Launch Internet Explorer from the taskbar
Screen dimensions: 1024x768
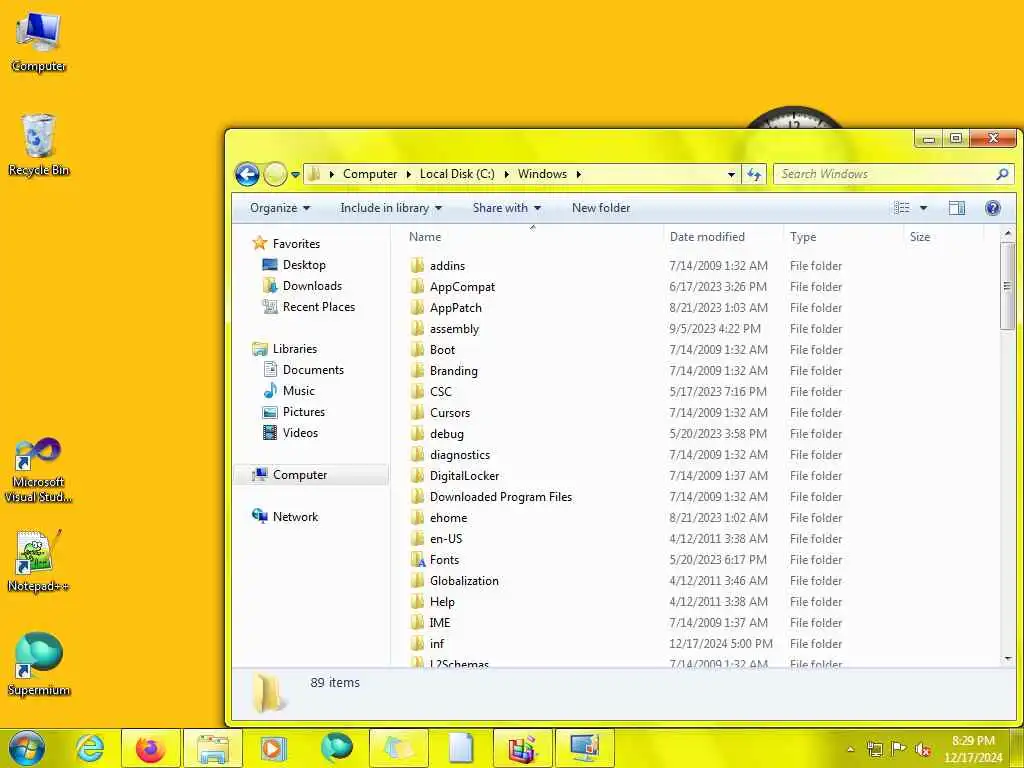[89, 748]
